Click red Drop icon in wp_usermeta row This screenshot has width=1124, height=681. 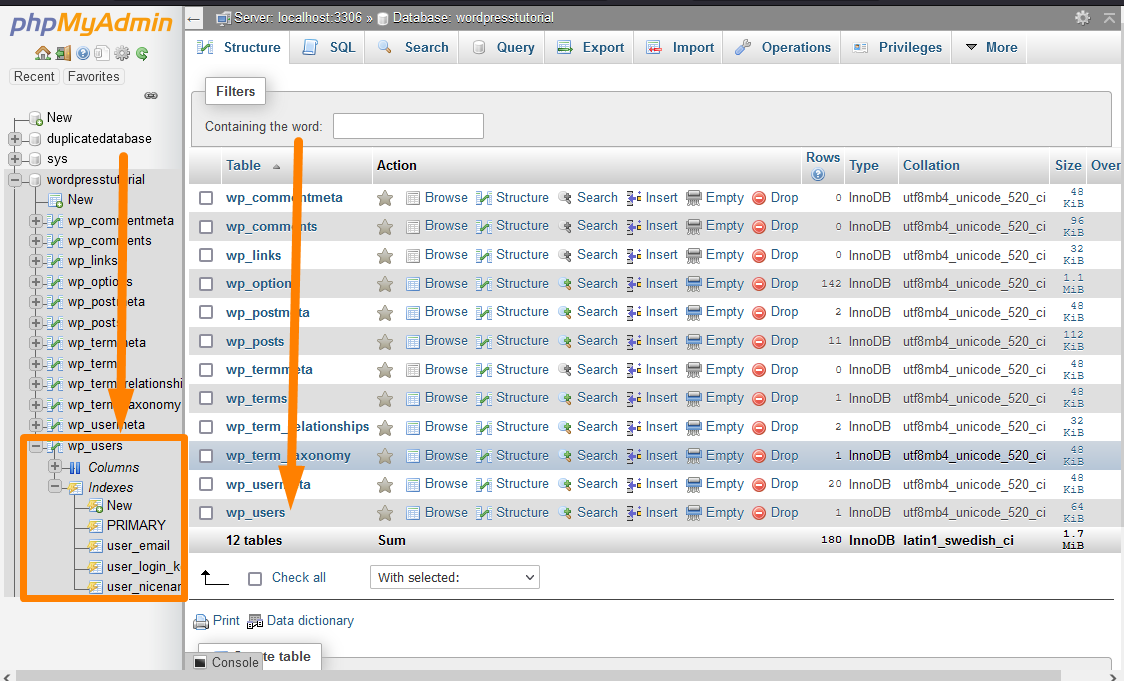click(759, 485)
